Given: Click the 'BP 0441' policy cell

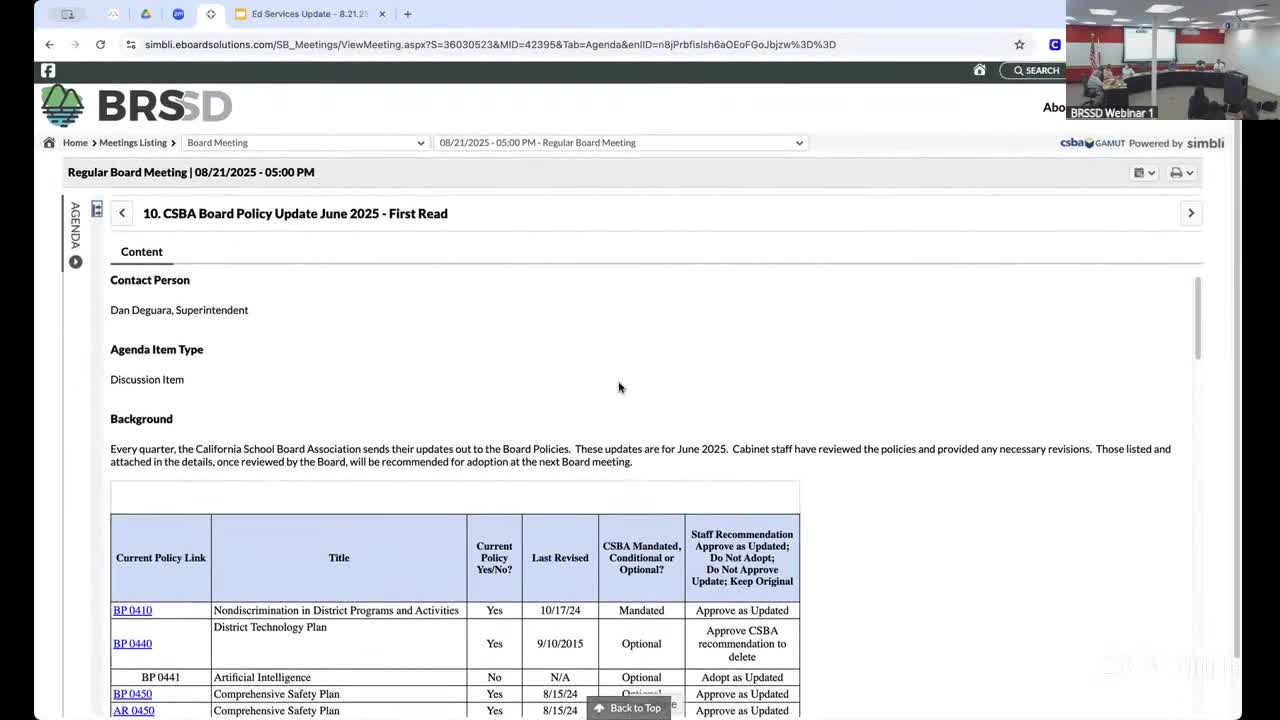Looking at the screenshot, I should pos(161,678).
